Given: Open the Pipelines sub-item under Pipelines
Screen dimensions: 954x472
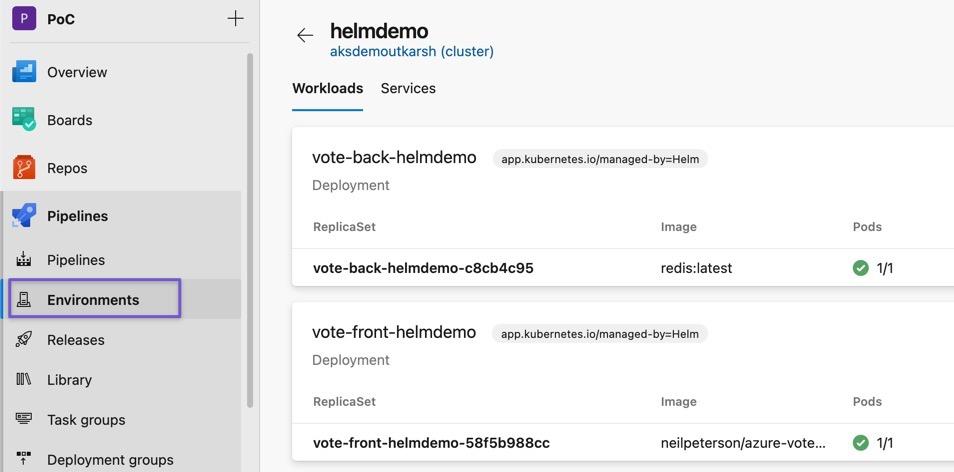Looking at the screenshot, I should click(x=76, y=260).
